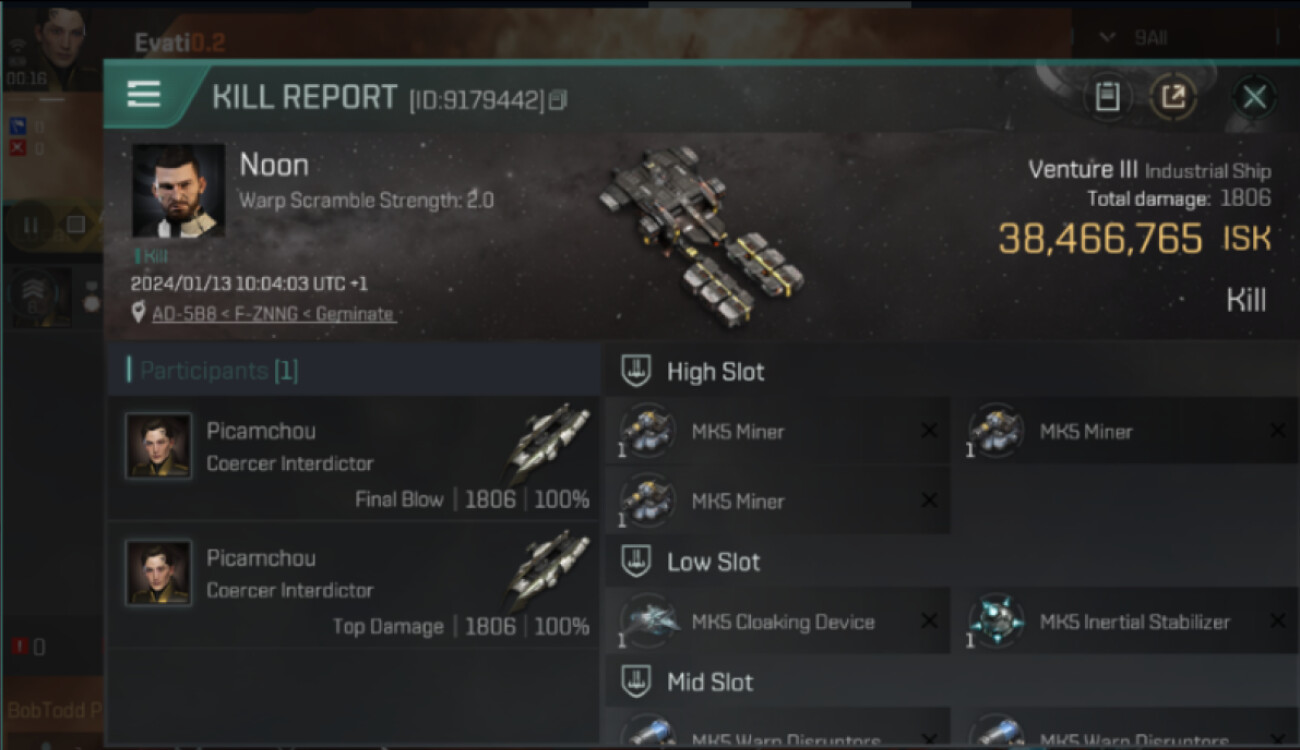Open location link AO-5B8 F-ZNNG Geminate
Viewport: 1300px width, 750px height.
(x=273, y=314)
